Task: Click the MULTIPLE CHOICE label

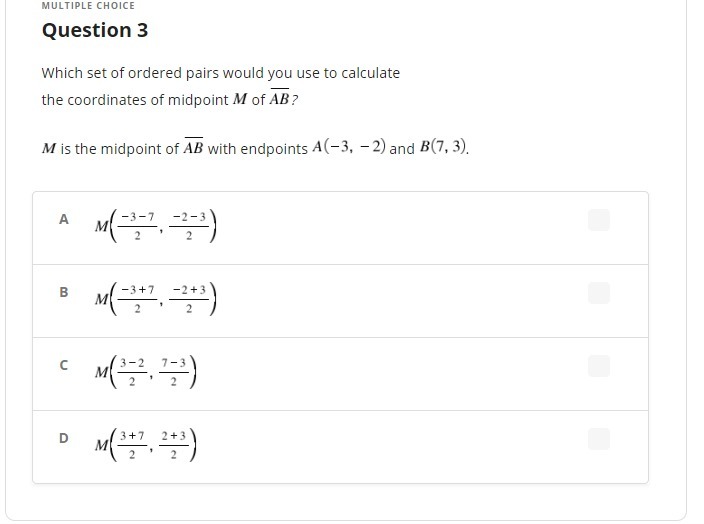Action: click(88, 6)
